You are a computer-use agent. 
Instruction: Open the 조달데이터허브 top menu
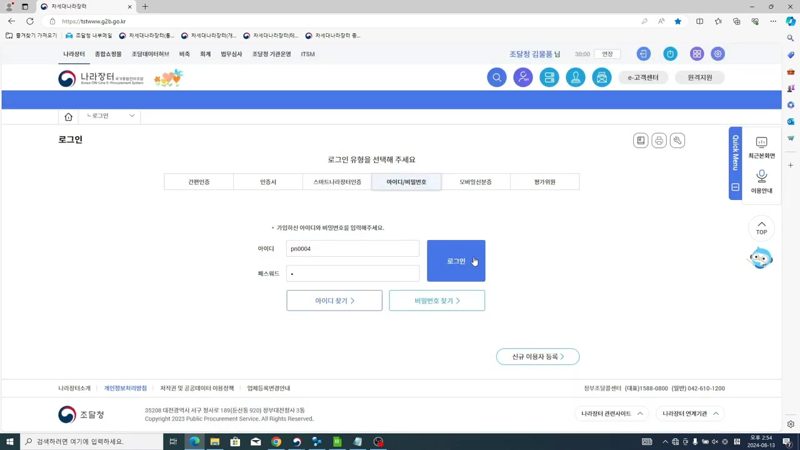151,54
